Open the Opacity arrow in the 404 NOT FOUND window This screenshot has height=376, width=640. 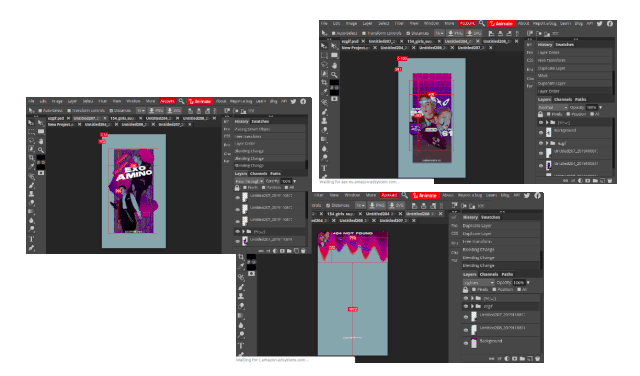528,283
